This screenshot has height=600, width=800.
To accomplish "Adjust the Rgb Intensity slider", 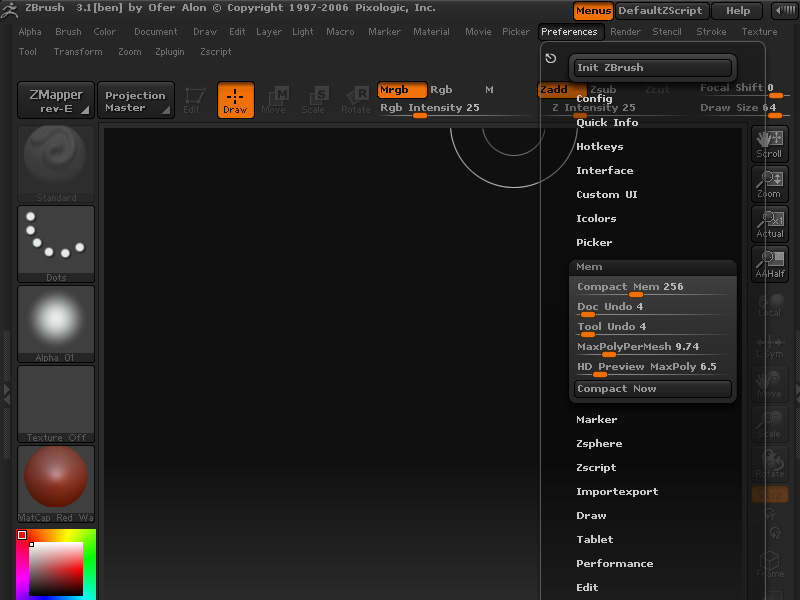I will click(x=456, y=109).
